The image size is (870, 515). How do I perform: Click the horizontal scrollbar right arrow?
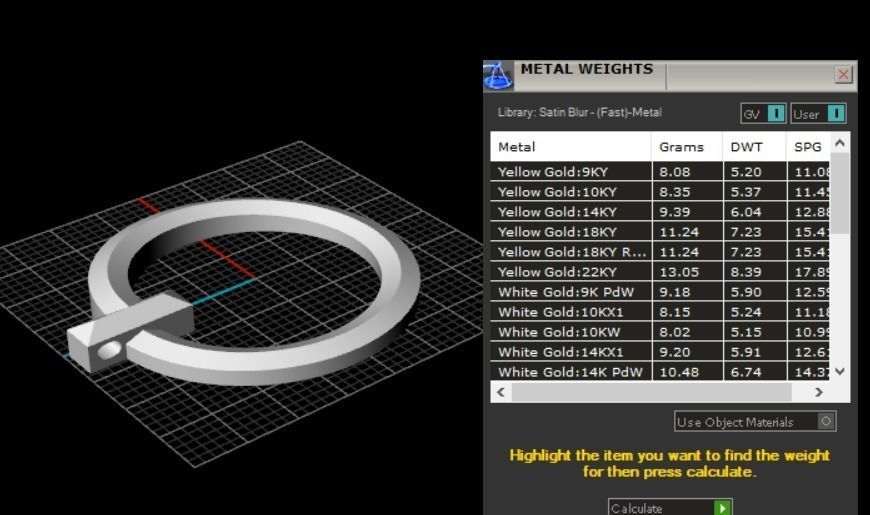[x=819, y=392]
